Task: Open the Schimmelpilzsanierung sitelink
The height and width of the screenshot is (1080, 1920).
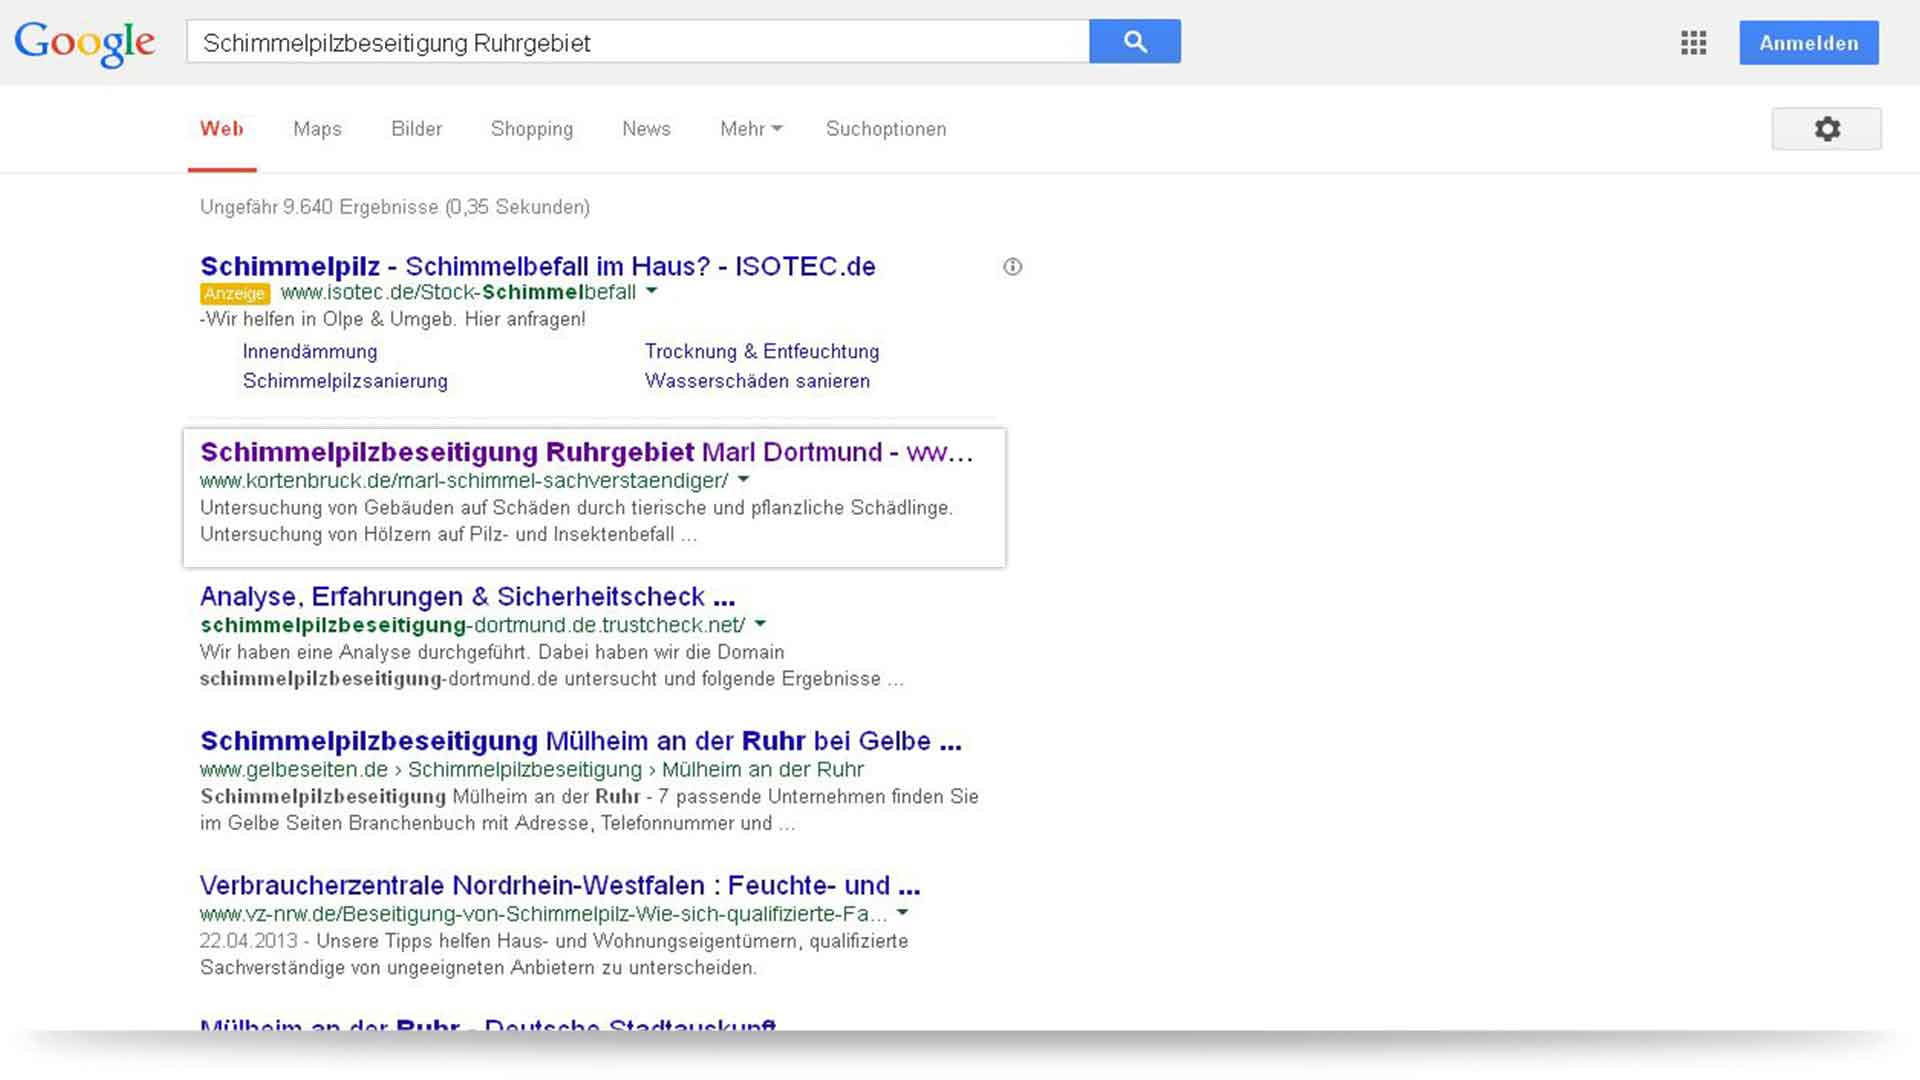Action: [x=345, y=381]
